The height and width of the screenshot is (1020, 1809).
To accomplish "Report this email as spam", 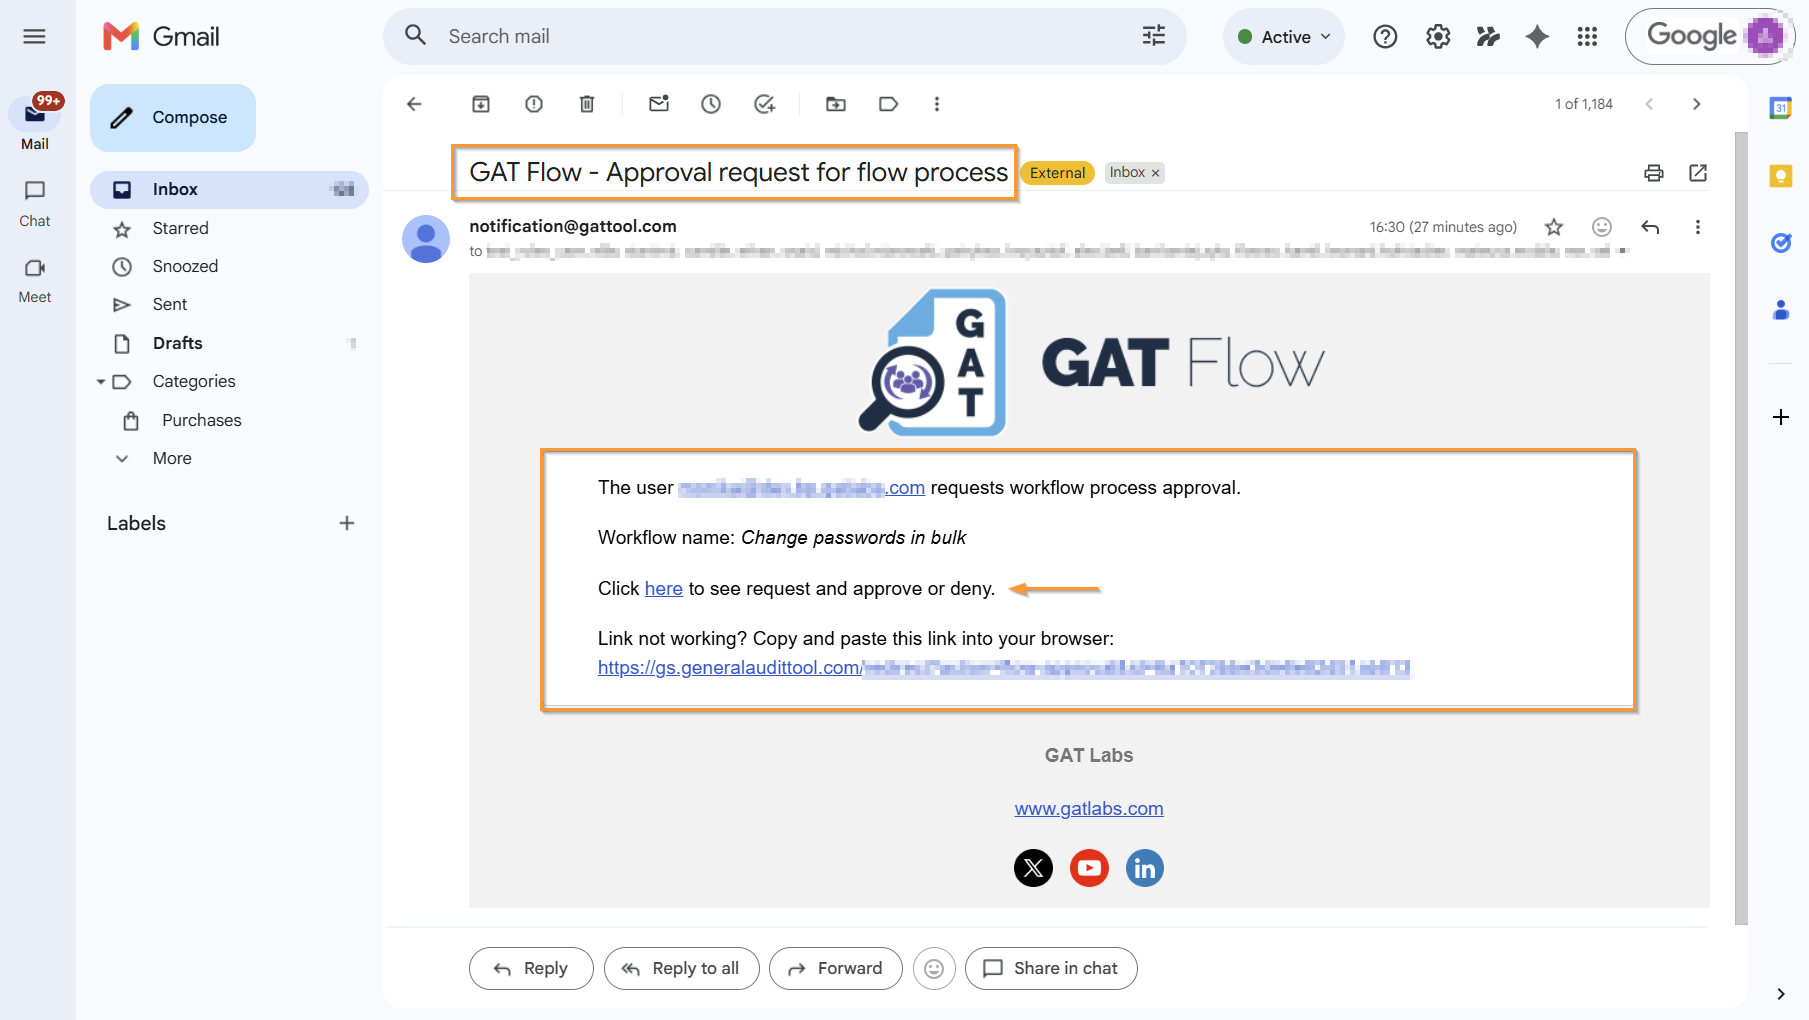I will coord(534,104).
